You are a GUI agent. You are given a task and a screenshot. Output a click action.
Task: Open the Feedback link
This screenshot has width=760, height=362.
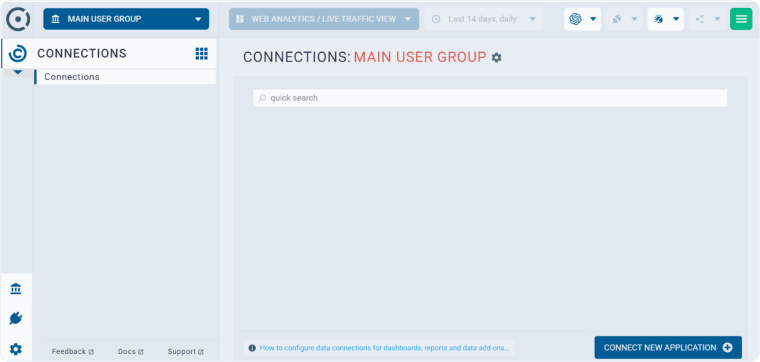coord(73,351)
